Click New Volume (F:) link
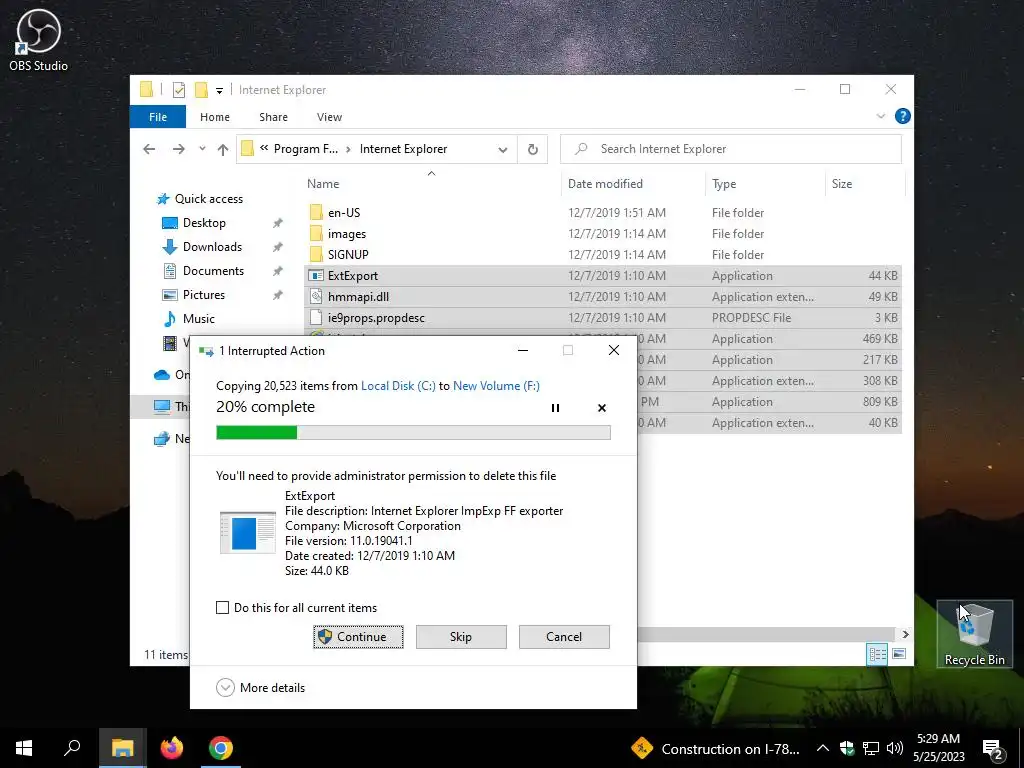The width and height of the screenshot is (1024, 768). 496,386
